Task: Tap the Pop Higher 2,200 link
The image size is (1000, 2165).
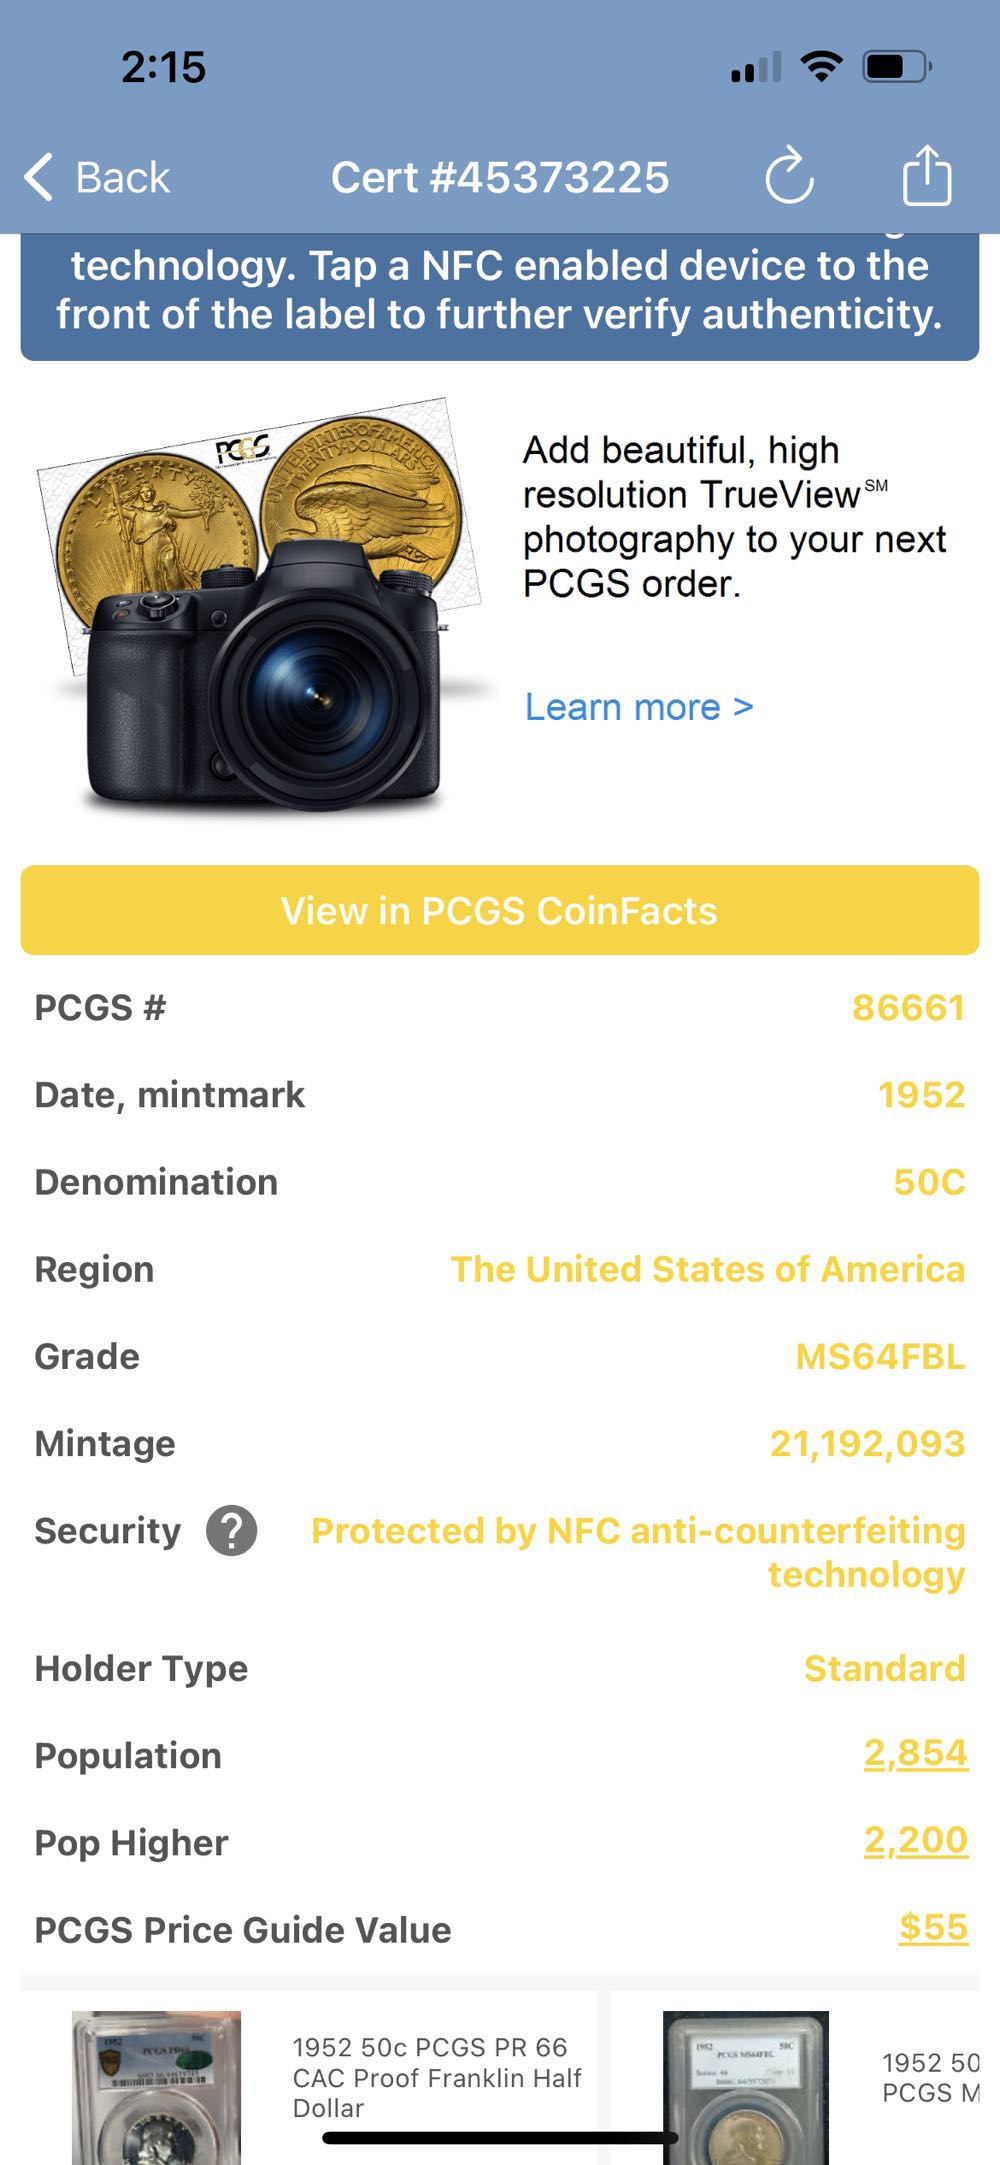Action: point(915,1840)
